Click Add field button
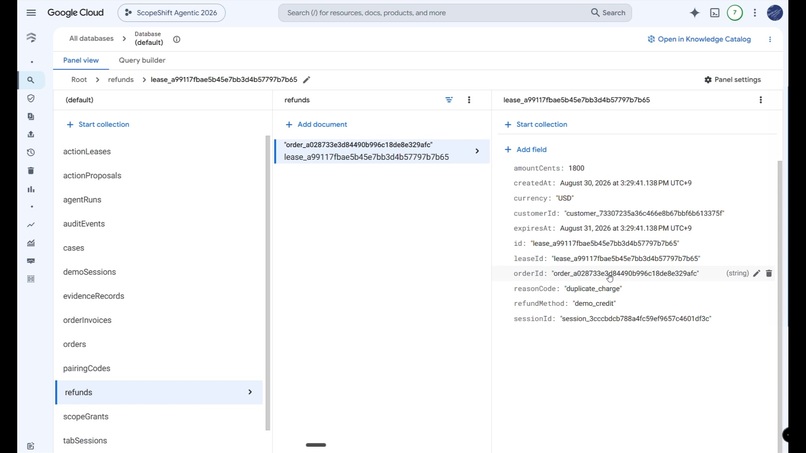The width and height of the screenshot is (806, 453). (525, 150)
